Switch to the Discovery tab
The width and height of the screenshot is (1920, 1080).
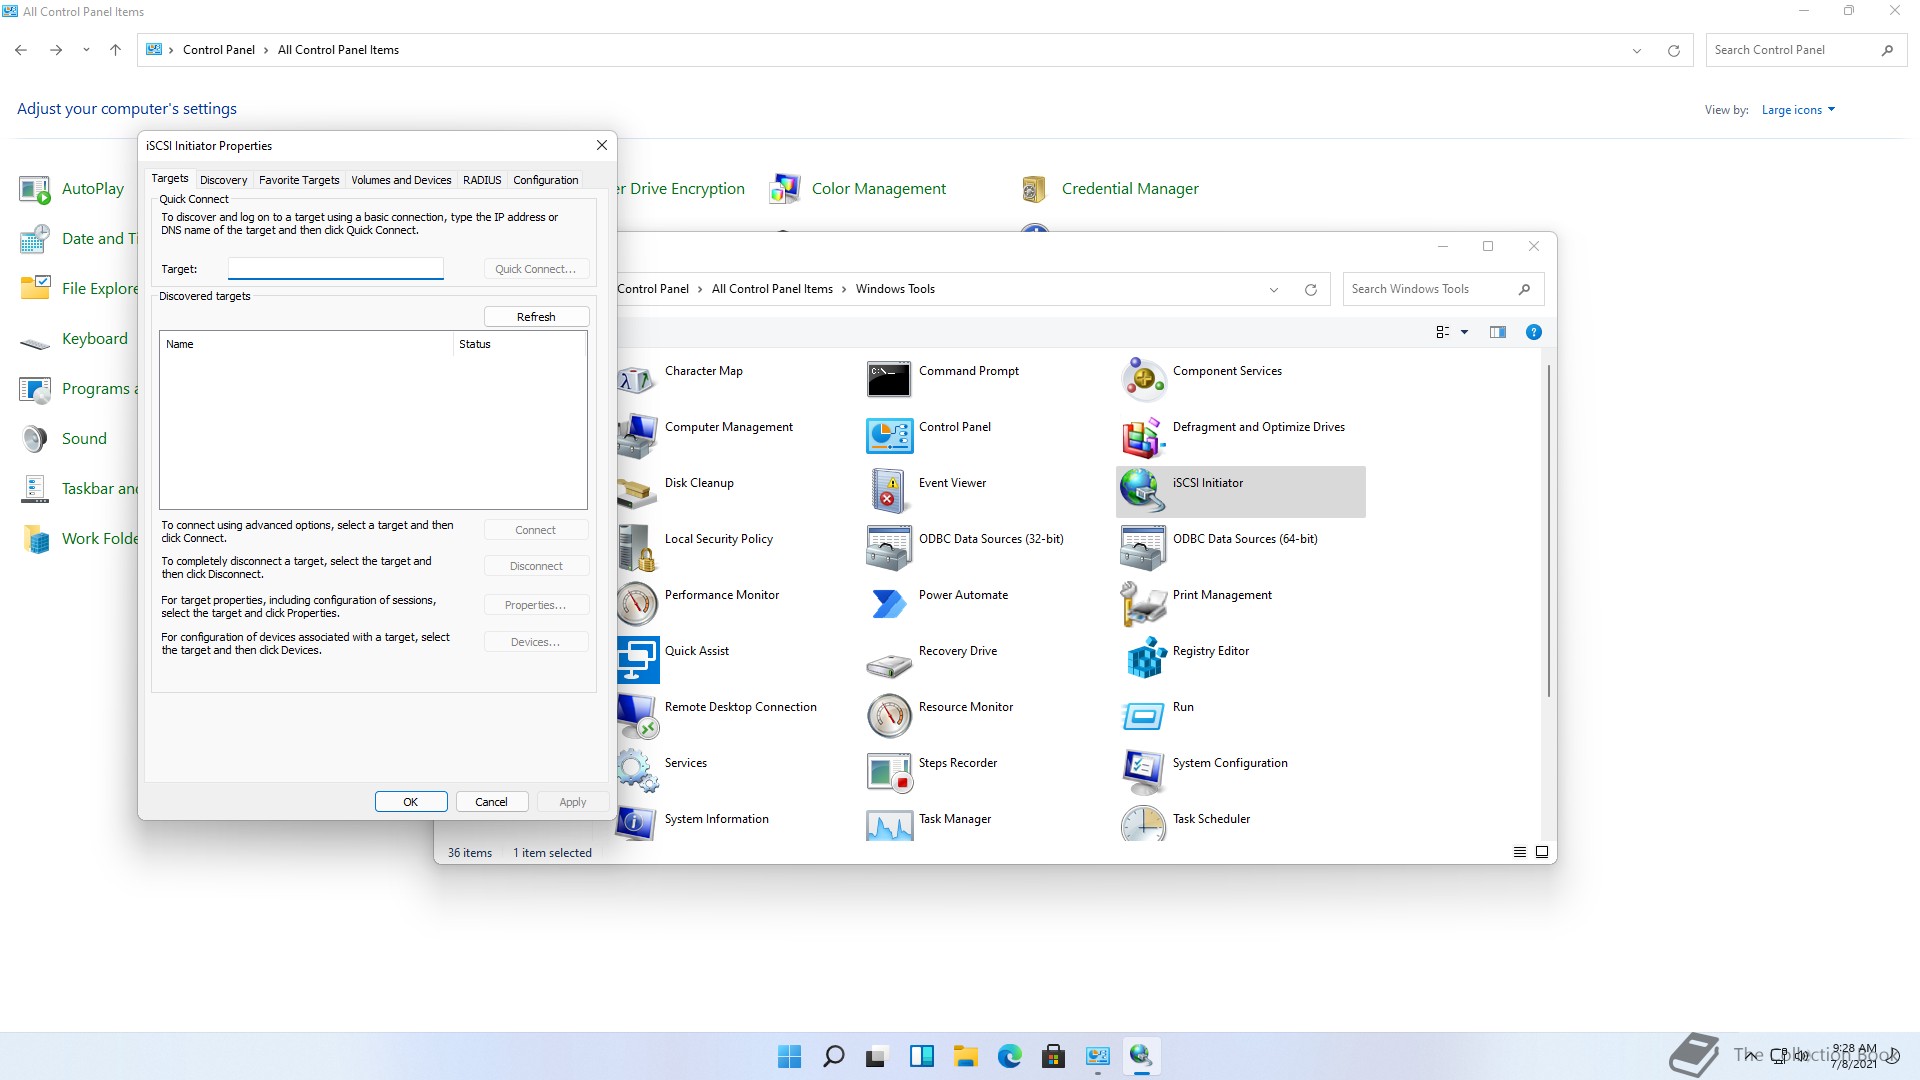223,180
